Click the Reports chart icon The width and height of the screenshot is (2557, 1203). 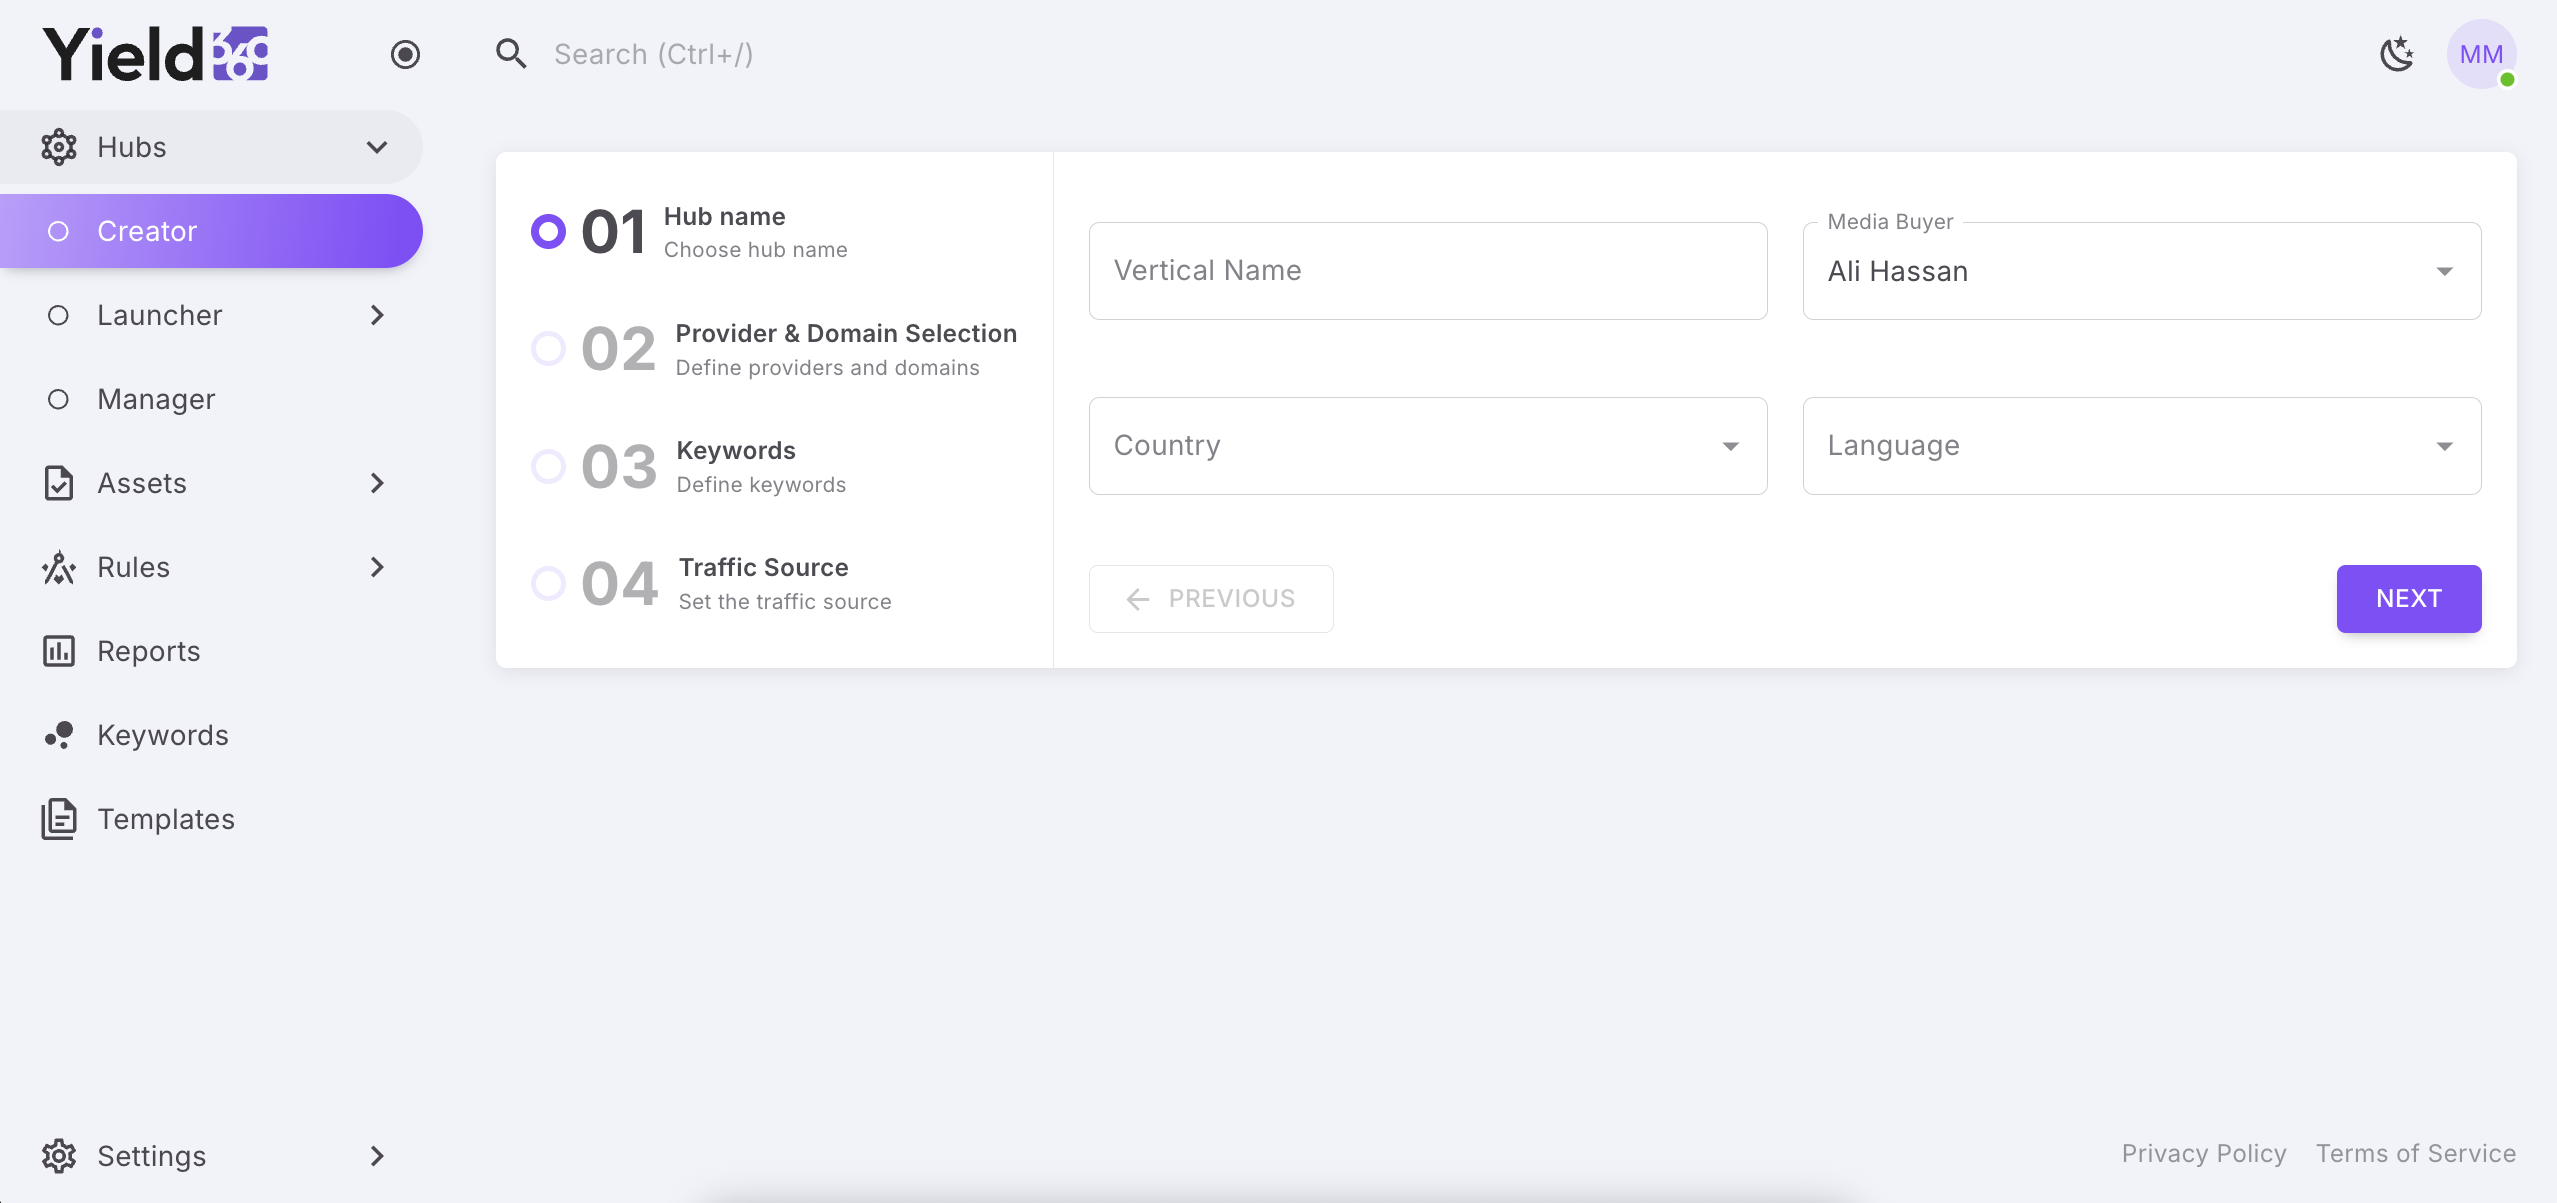coord(59,651)
